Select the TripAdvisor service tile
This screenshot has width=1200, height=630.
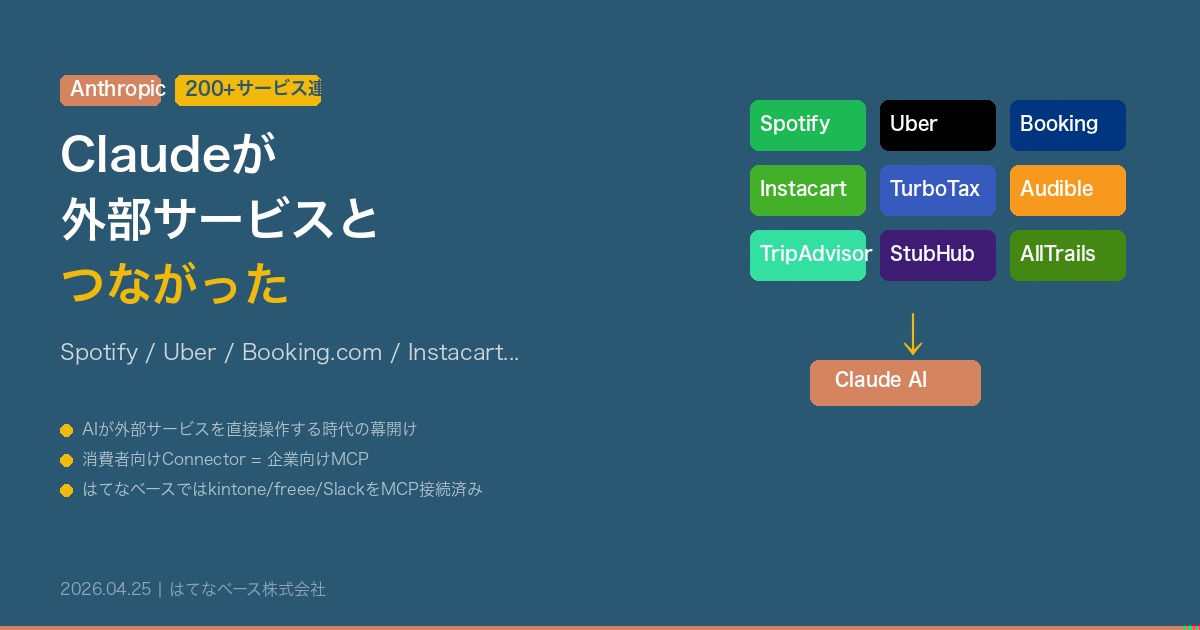(808, 255)
